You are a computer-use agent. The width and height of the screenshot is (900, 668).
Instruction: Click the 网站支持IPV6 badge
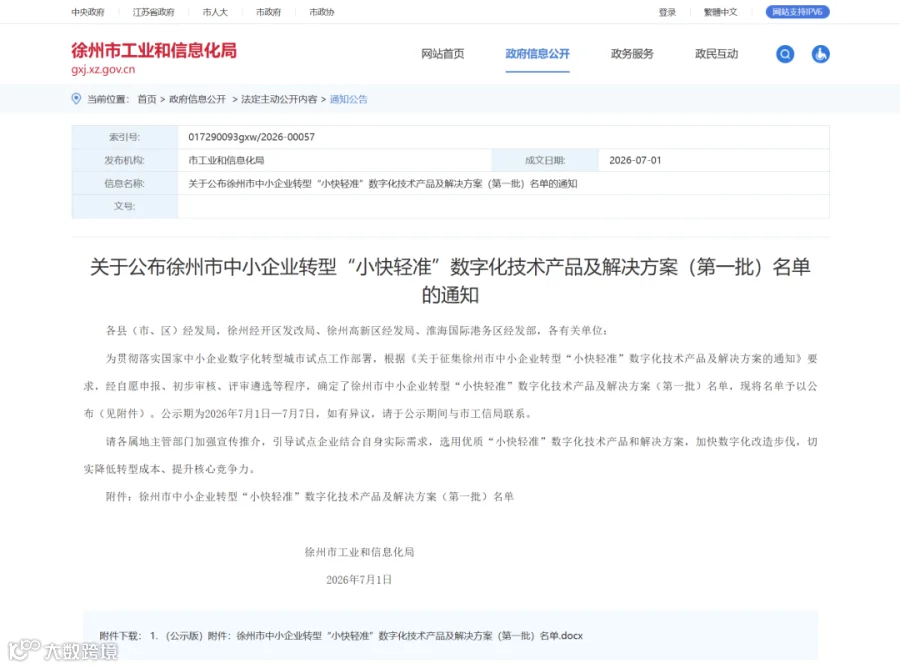click(797, 11)
